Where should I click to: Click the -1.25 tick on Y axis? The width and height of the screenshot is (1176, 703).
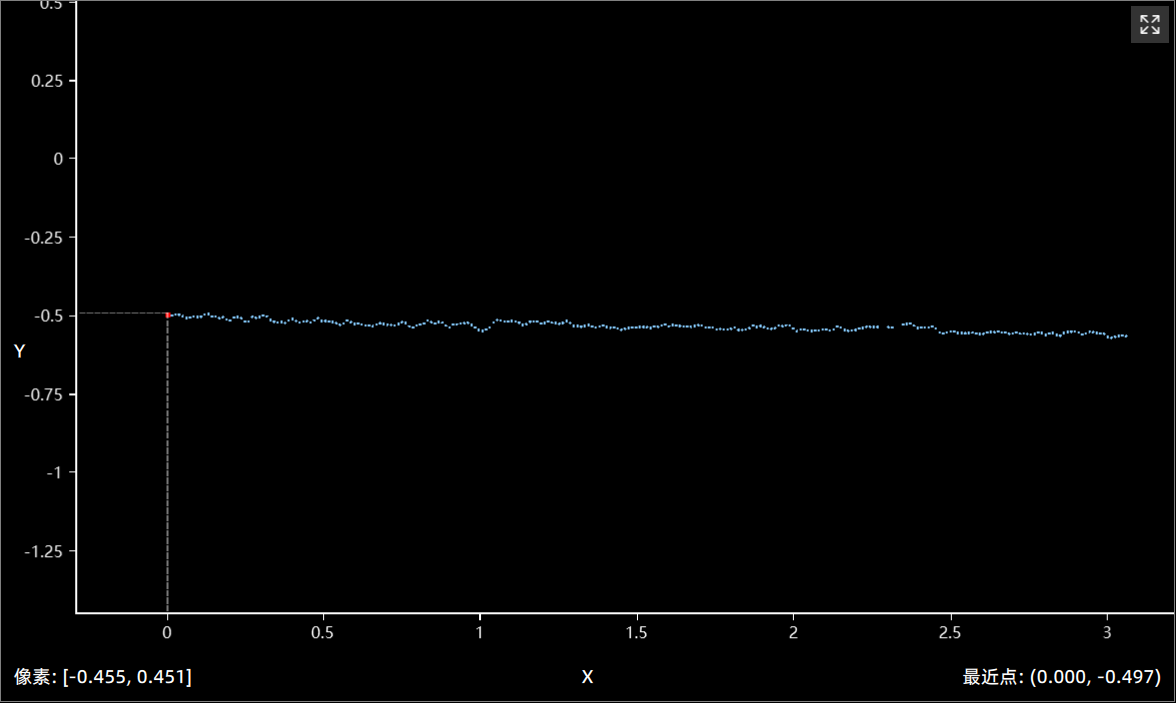[44, 551]
